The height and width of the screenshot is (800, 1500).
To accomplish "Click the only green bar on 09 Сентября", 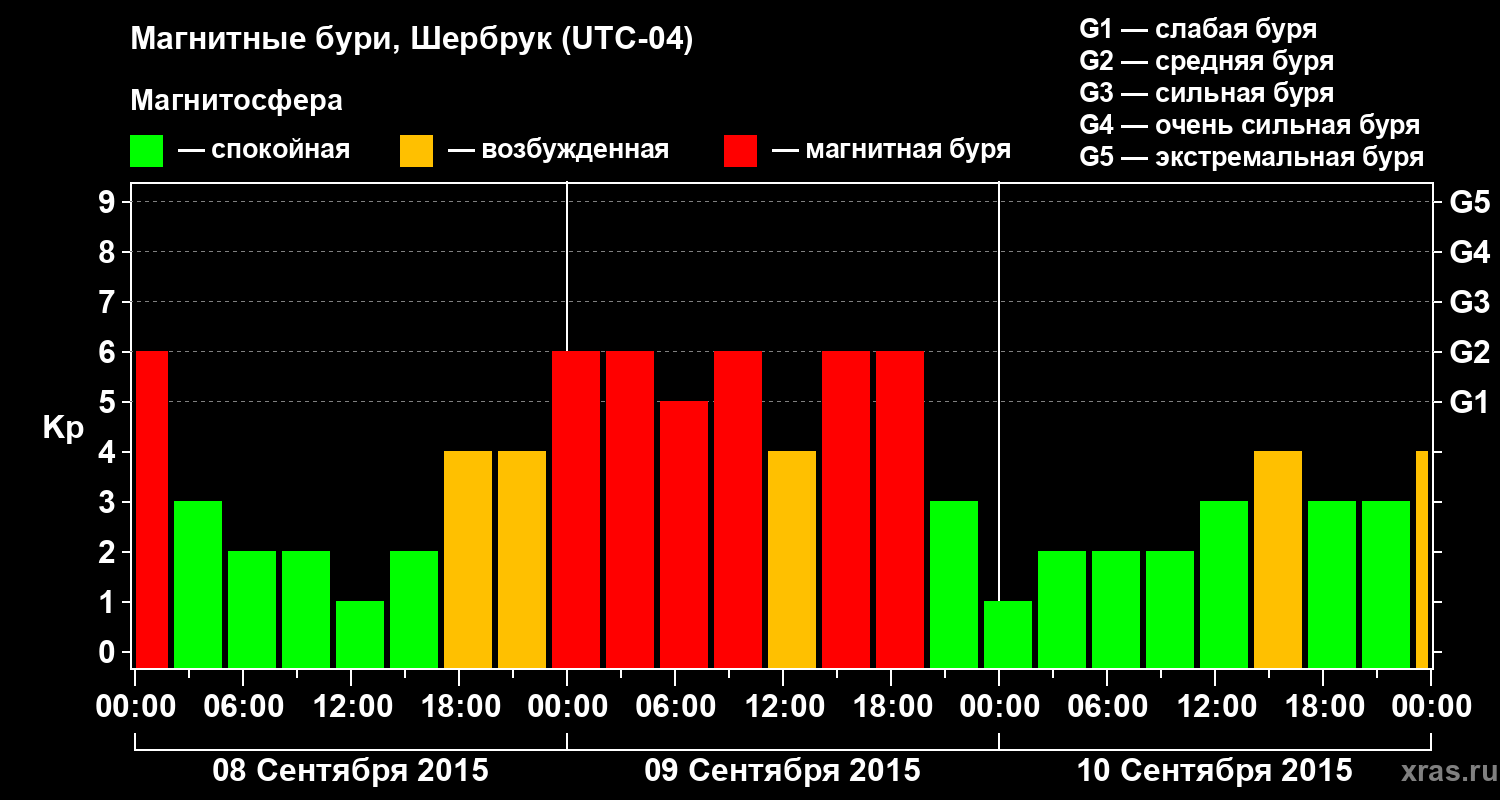I will coord(954,584).
